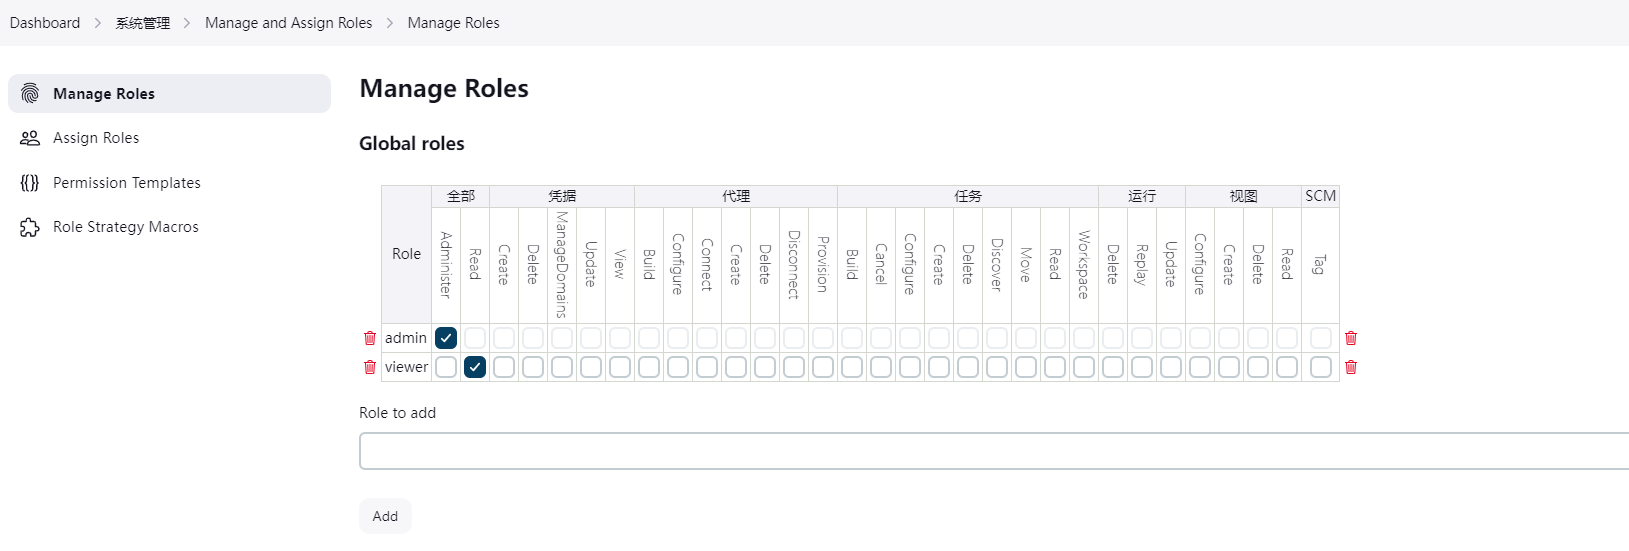
Task: Delete admin role using left trash icon
Action: [x=370, y=338]
